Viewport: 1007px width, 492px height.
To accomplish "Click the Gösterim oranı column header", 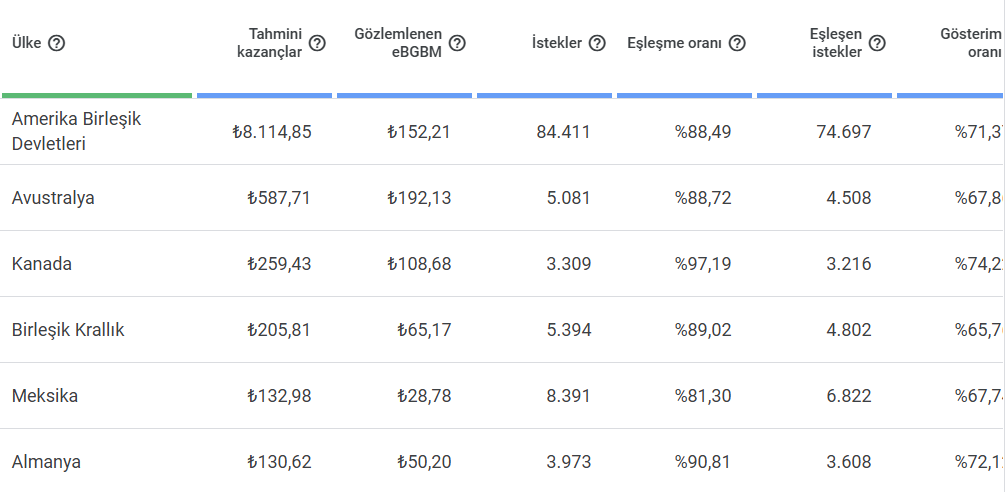I will tap(971, 44).
